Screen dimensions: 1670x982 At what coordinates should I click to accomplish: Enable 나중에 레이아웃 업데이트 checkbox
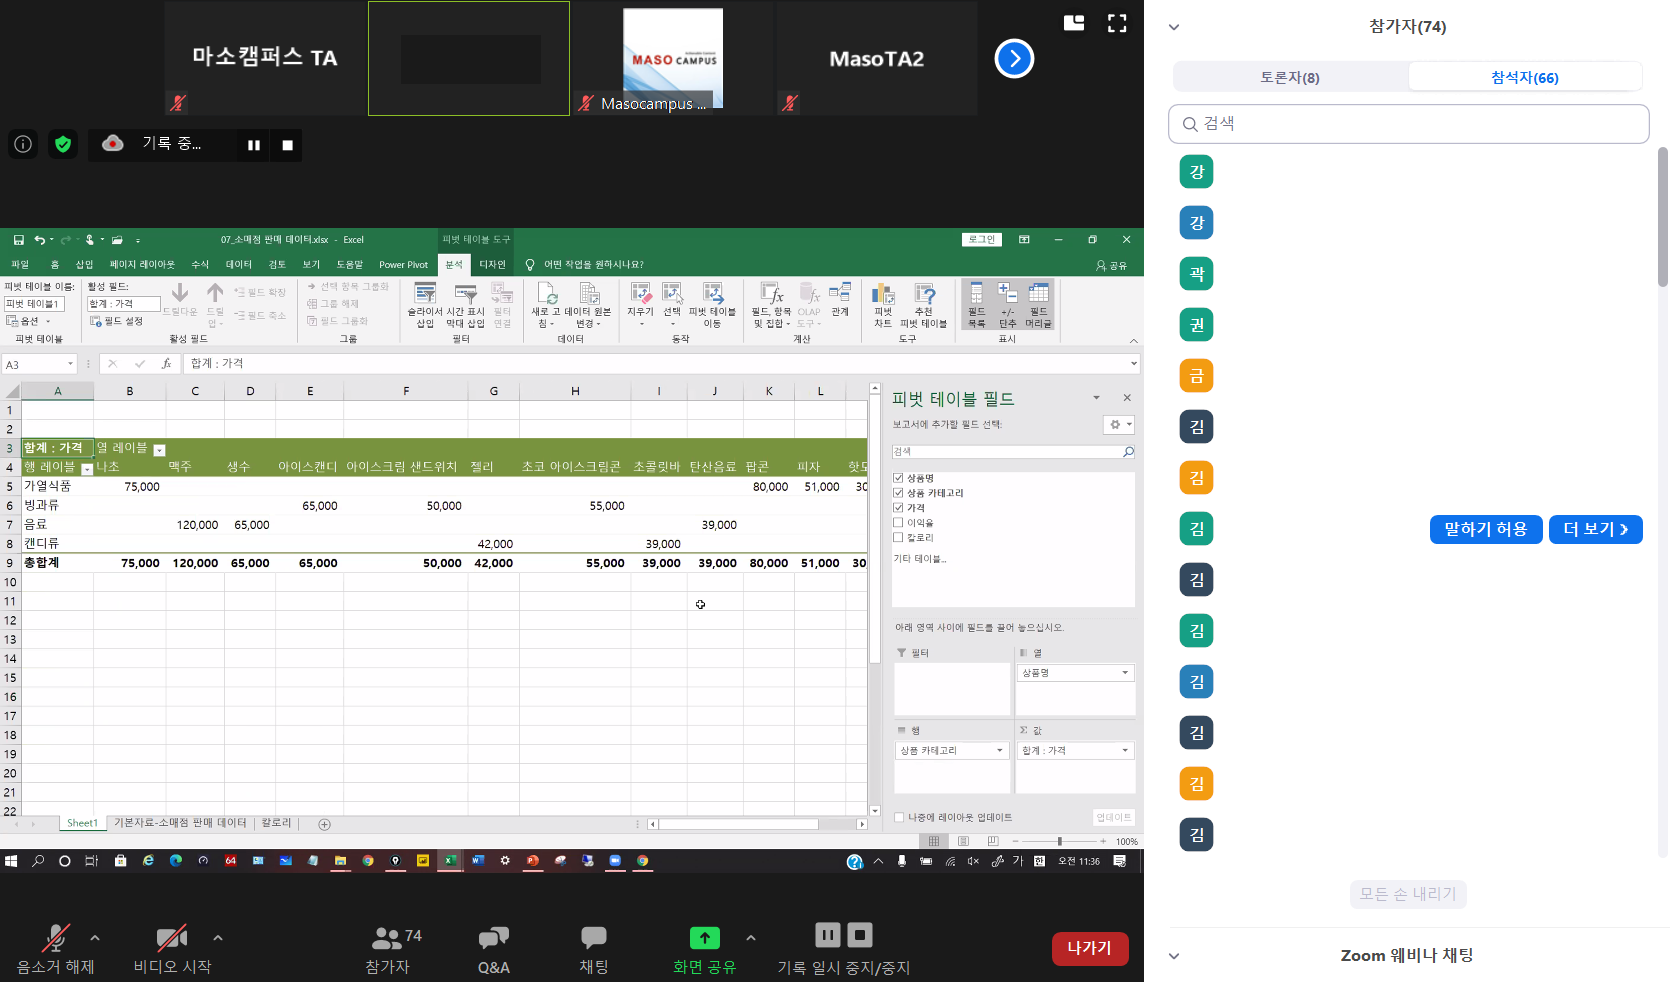coord(899,817)
